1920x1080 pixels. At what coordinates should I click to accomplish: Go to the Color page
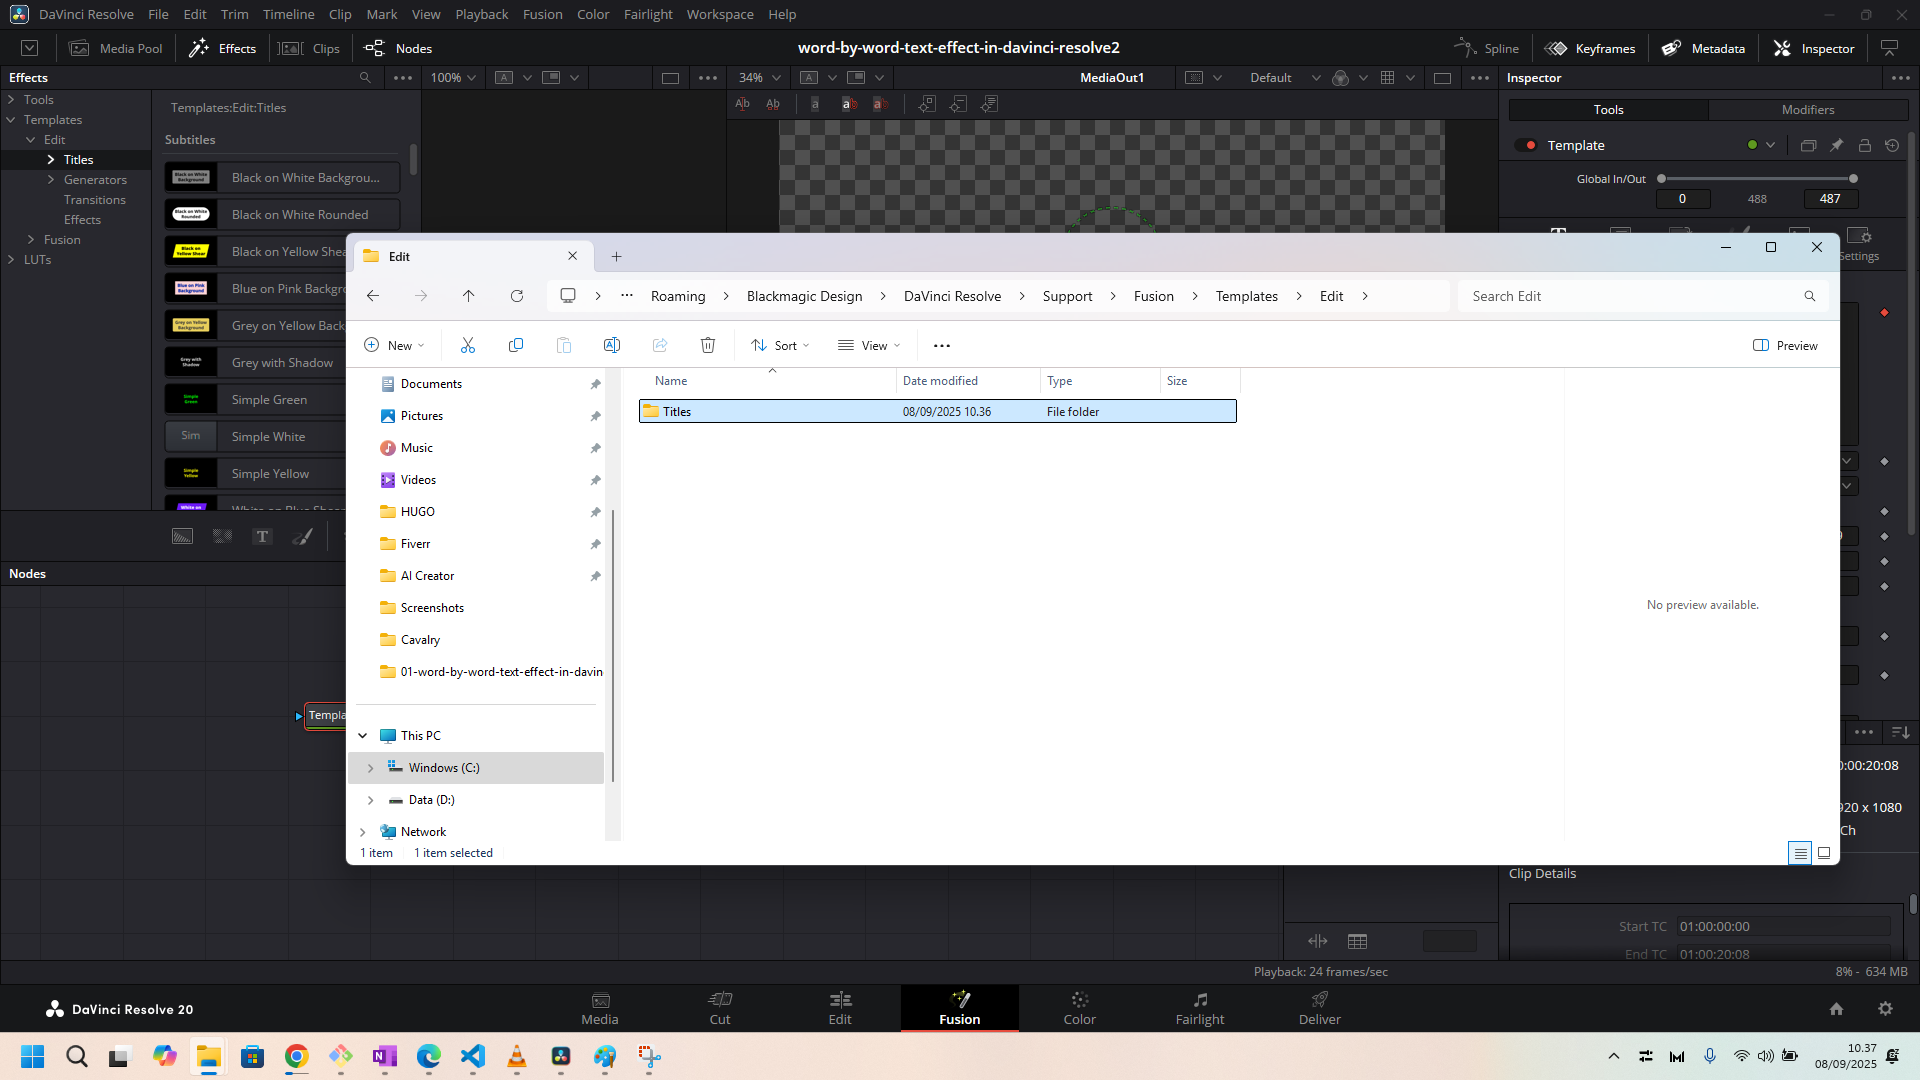pyautogui.click(x=1079, y=1008)
